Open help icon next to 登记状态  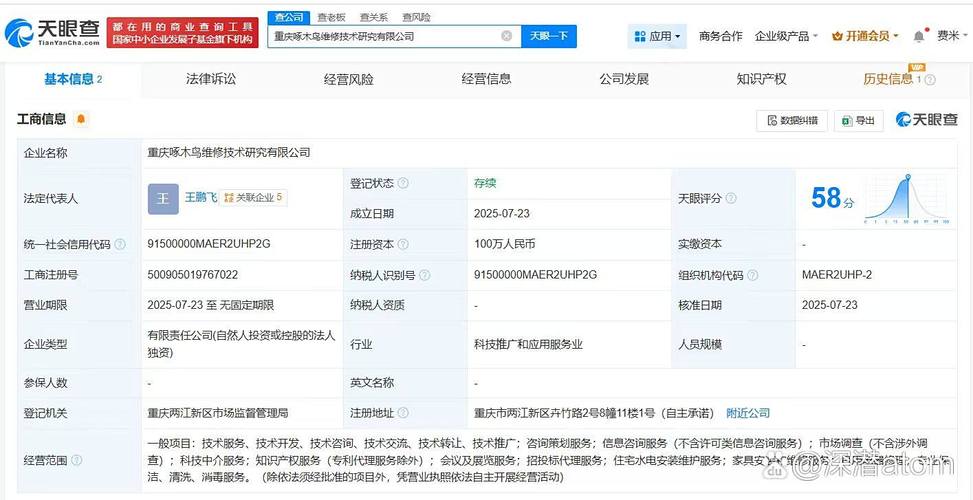point(403,184)
